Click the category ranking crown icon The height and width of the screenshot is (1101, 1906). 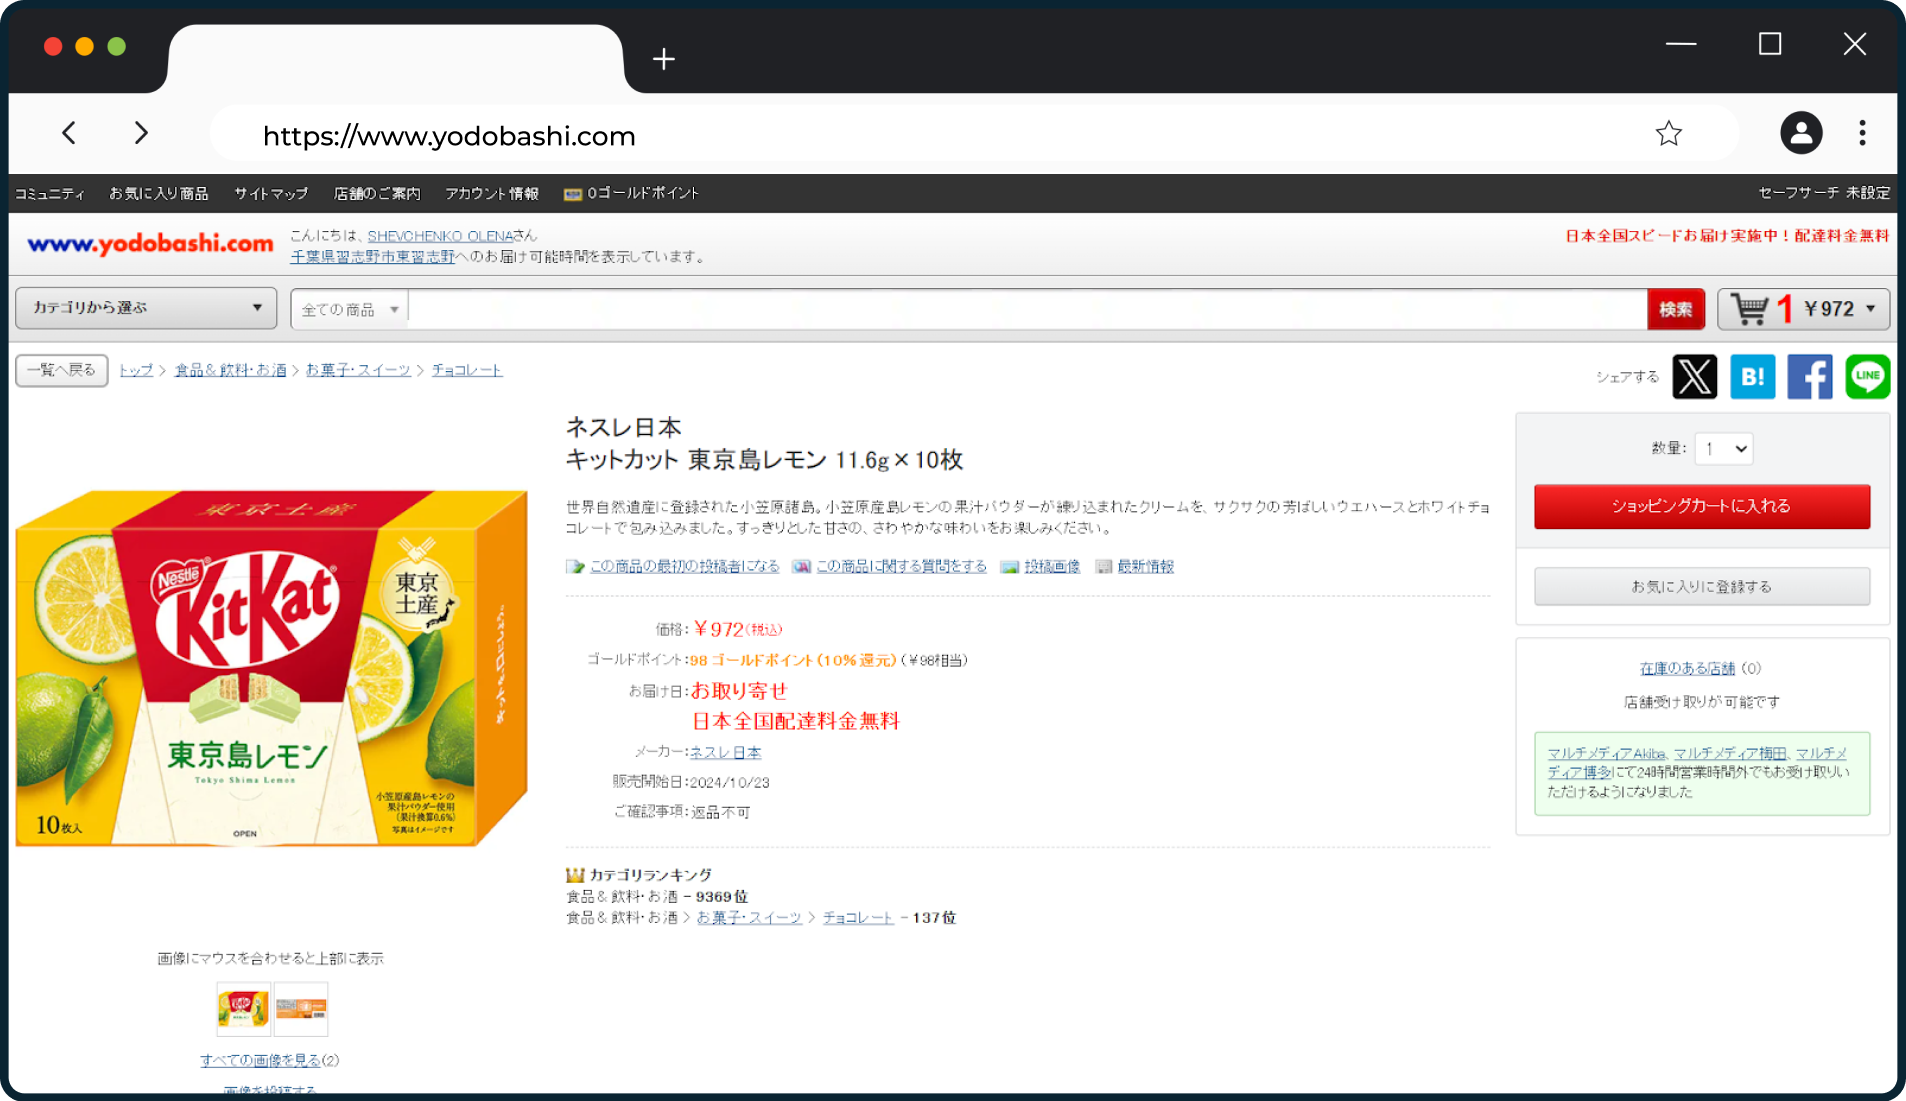coord(575,875)
